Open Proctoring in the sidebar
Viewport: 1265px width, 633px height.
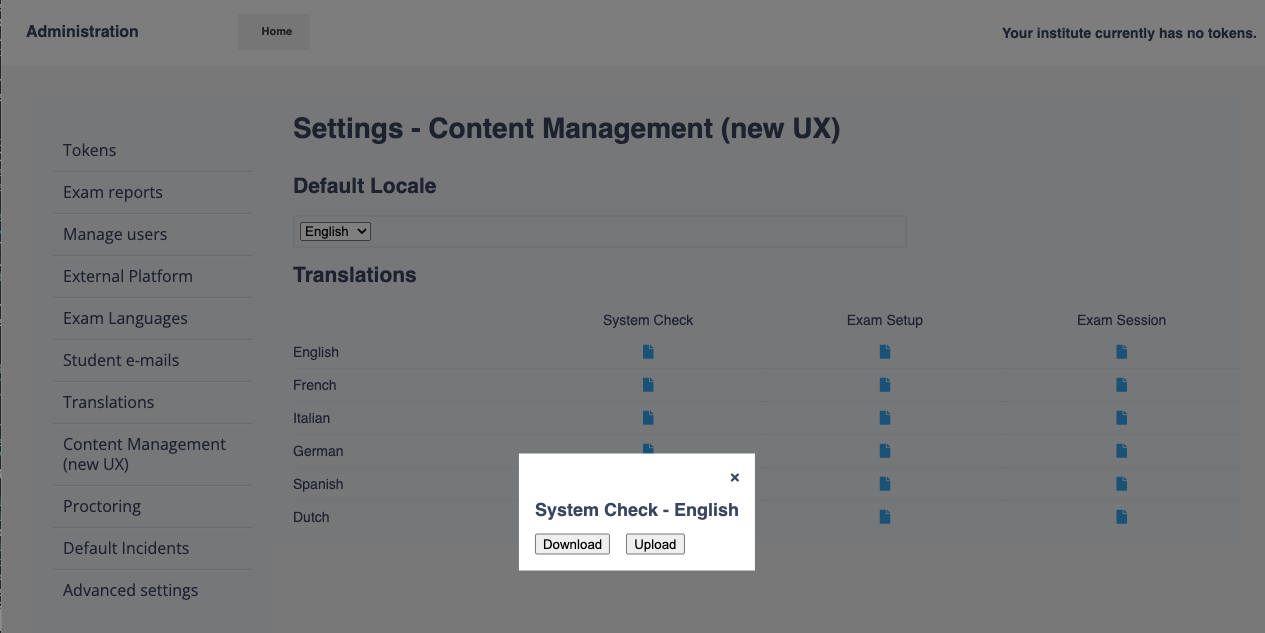[x=101, y=506]
